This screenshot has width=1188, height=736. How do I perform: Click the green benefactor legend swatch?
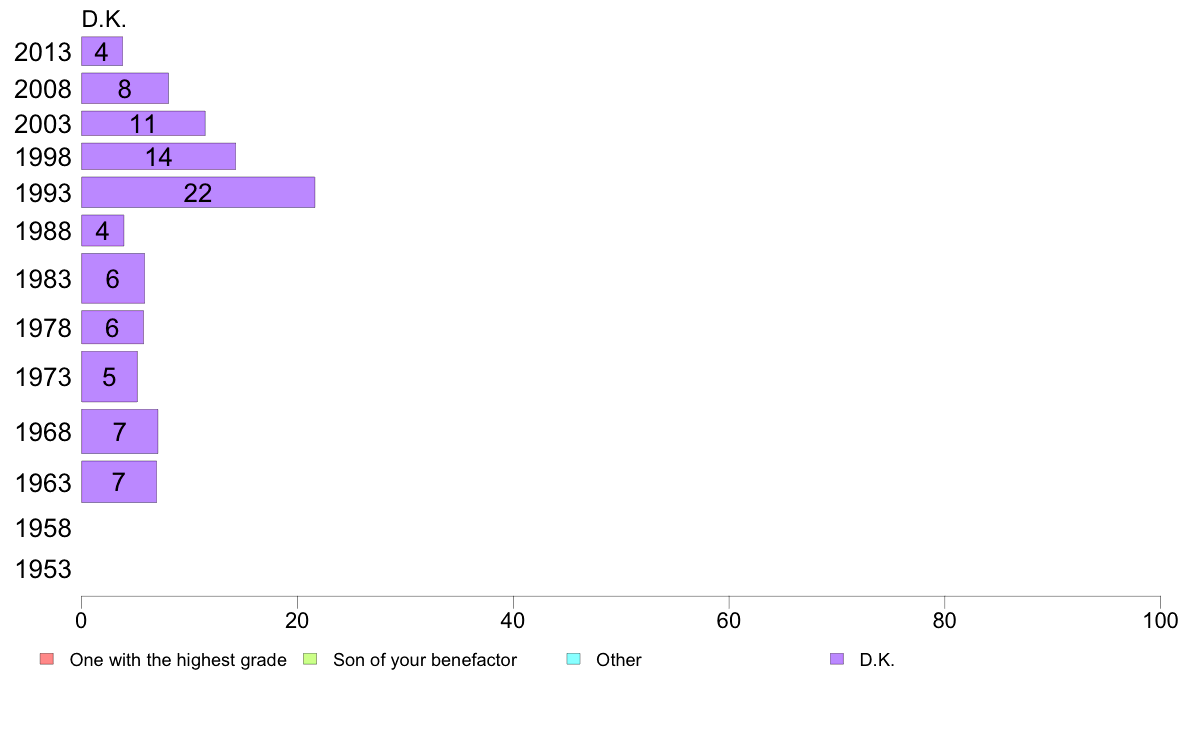(310, 659)
